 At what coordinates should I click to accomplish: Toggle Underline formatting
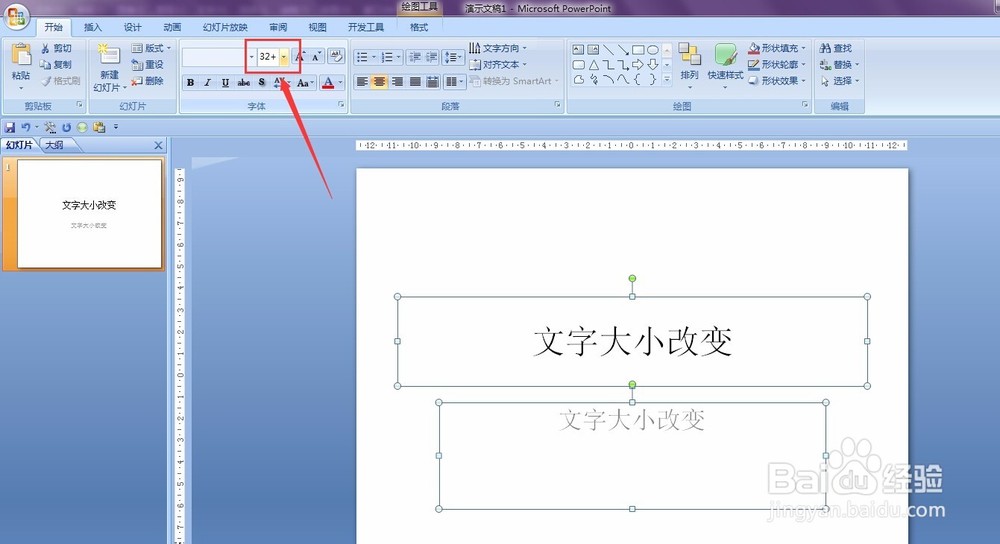point(225,82)
